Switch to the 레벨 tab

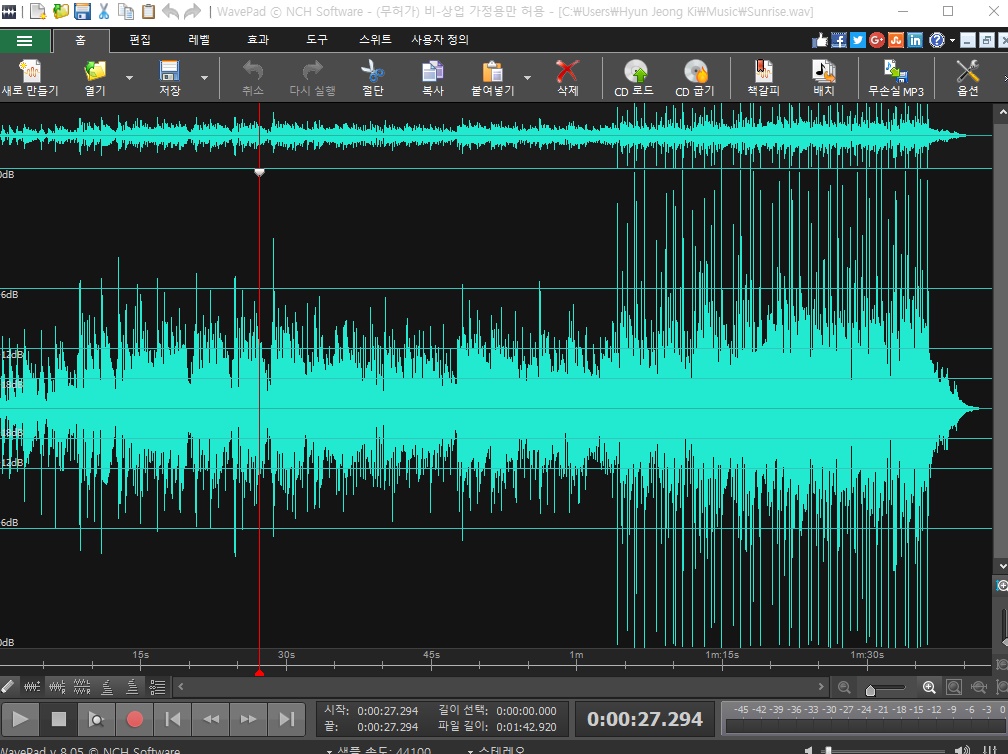coord(199,40)
